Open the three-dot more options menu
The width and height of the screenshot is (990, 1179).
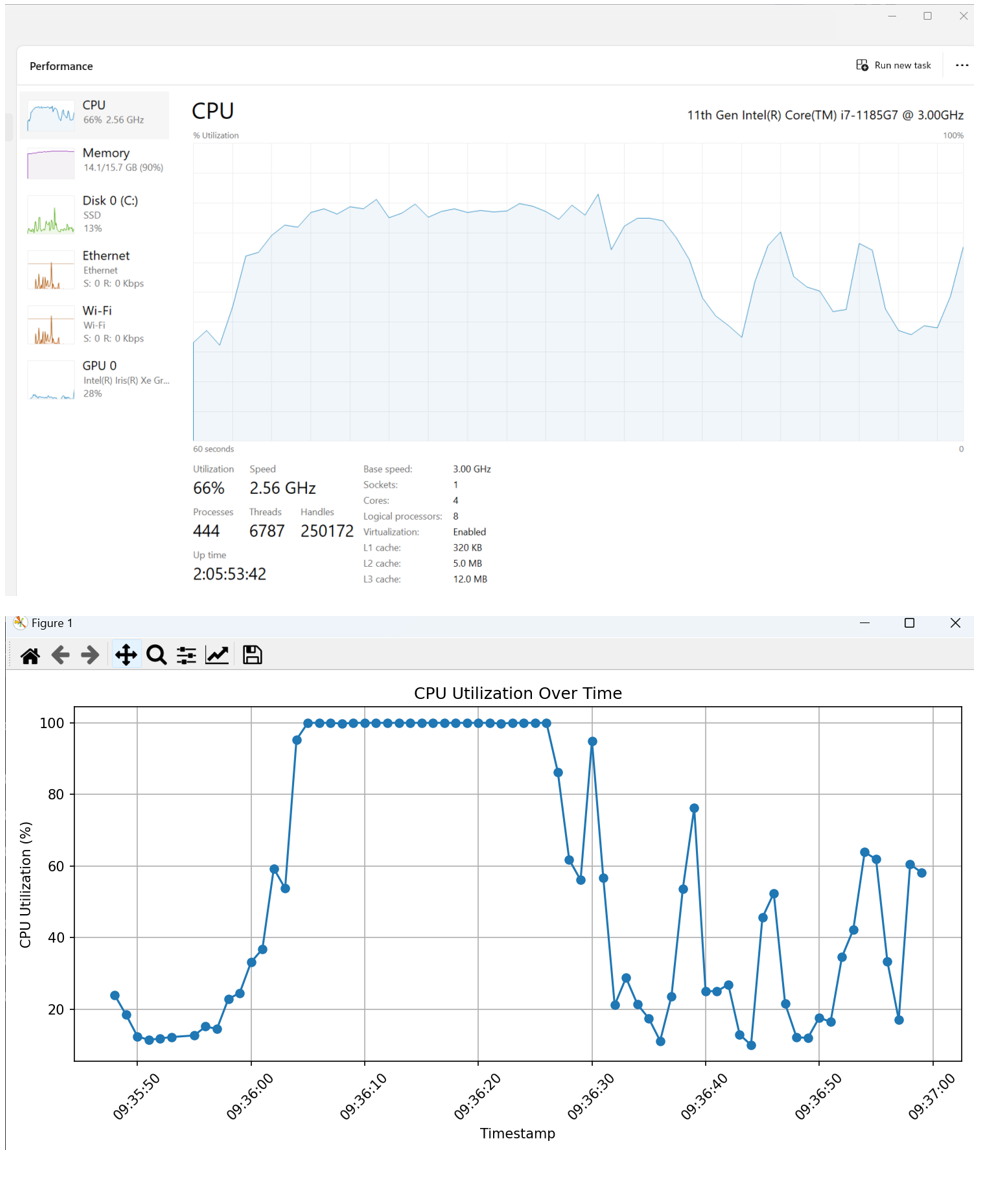point(961,65)
